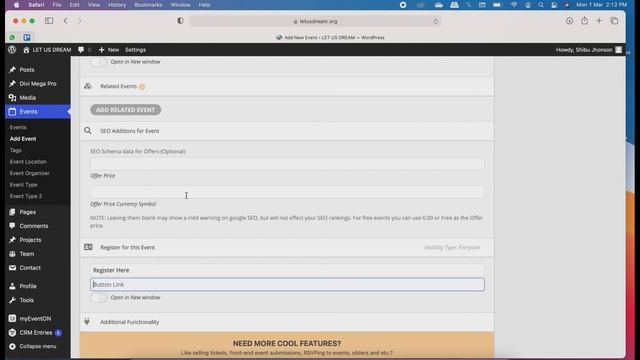Select the Add New Event WordPress tab
The image size is (640, 360).
[x=330, y=38]
